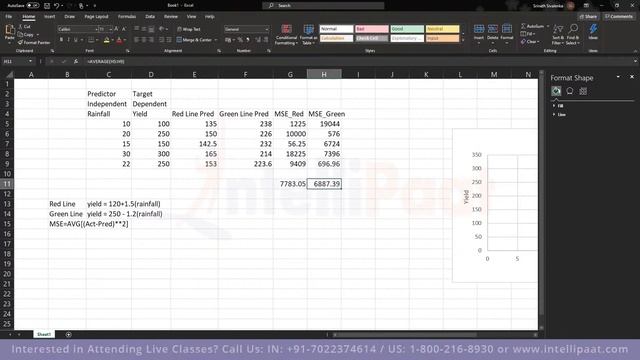
Task: Apply the Bad cell style
Action: click(x=372, y=29)
